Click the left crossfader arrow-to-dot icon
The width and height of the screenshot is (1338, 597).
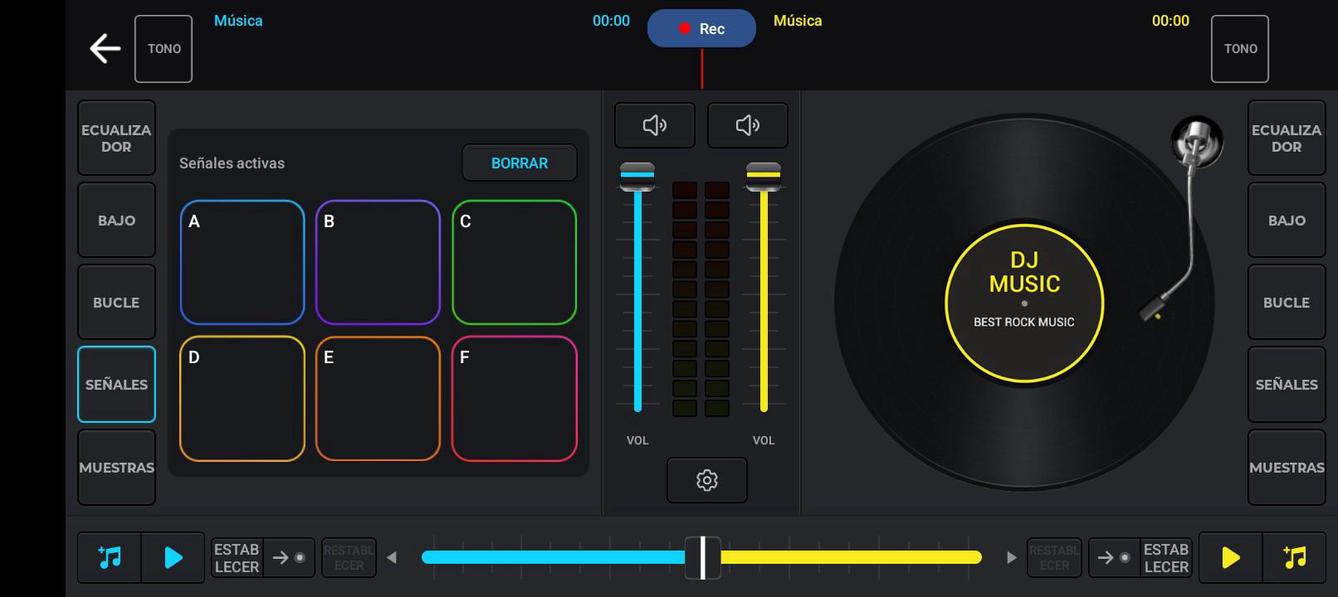pos(289,557)
